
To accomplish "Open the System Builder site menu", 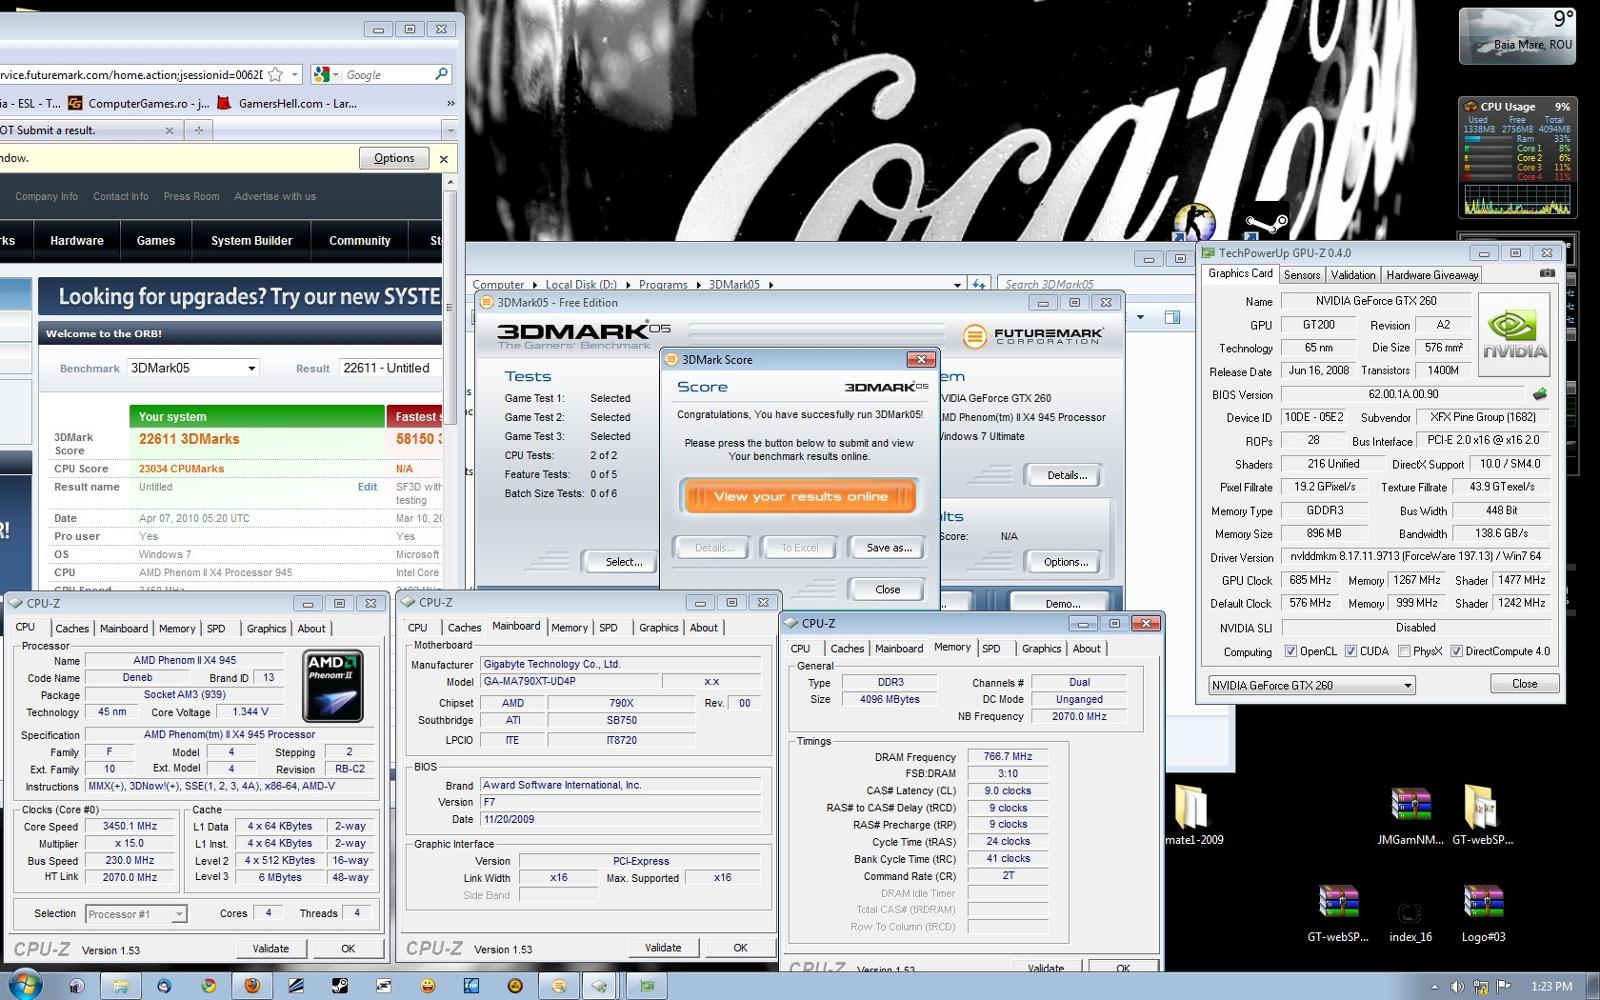I will pos(251,241).
